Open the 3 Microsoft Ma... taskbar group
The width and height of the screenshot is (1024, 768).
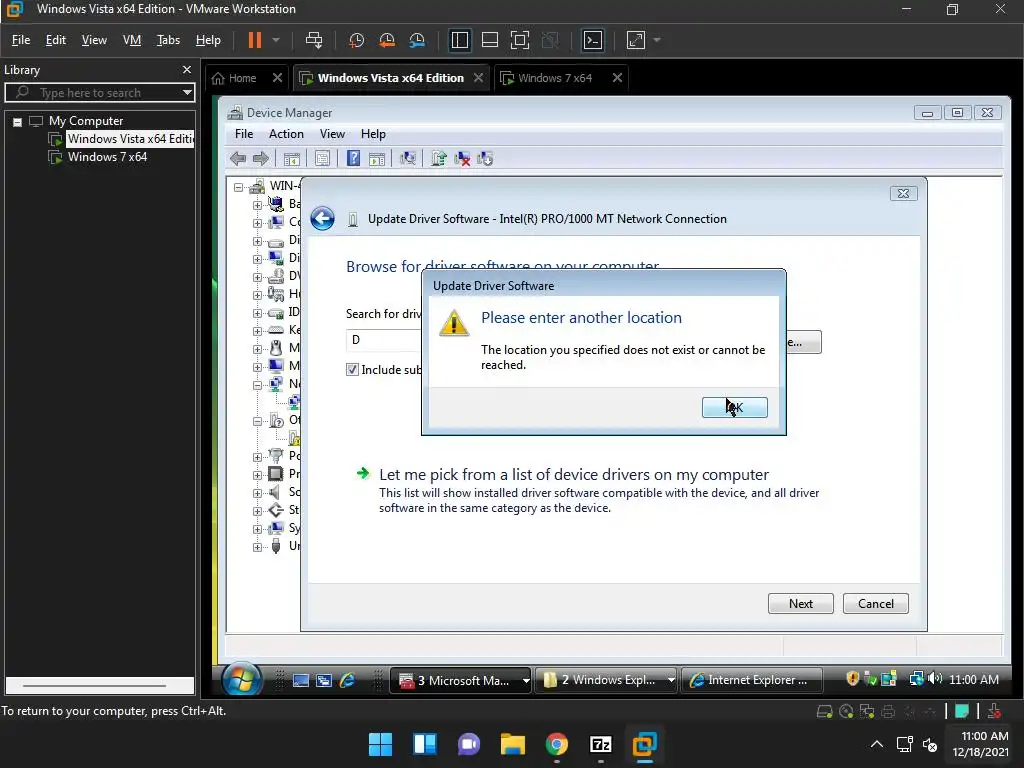[461, 680]
